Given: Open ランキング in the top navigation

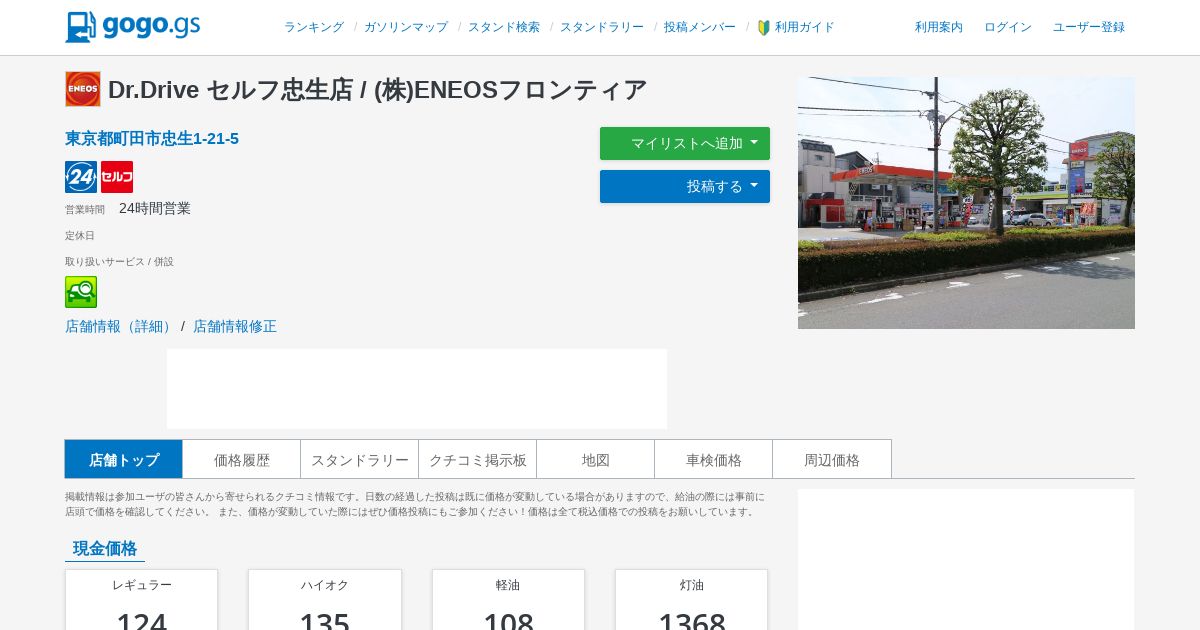Looking at the screenshot, I should pos(314,27).
